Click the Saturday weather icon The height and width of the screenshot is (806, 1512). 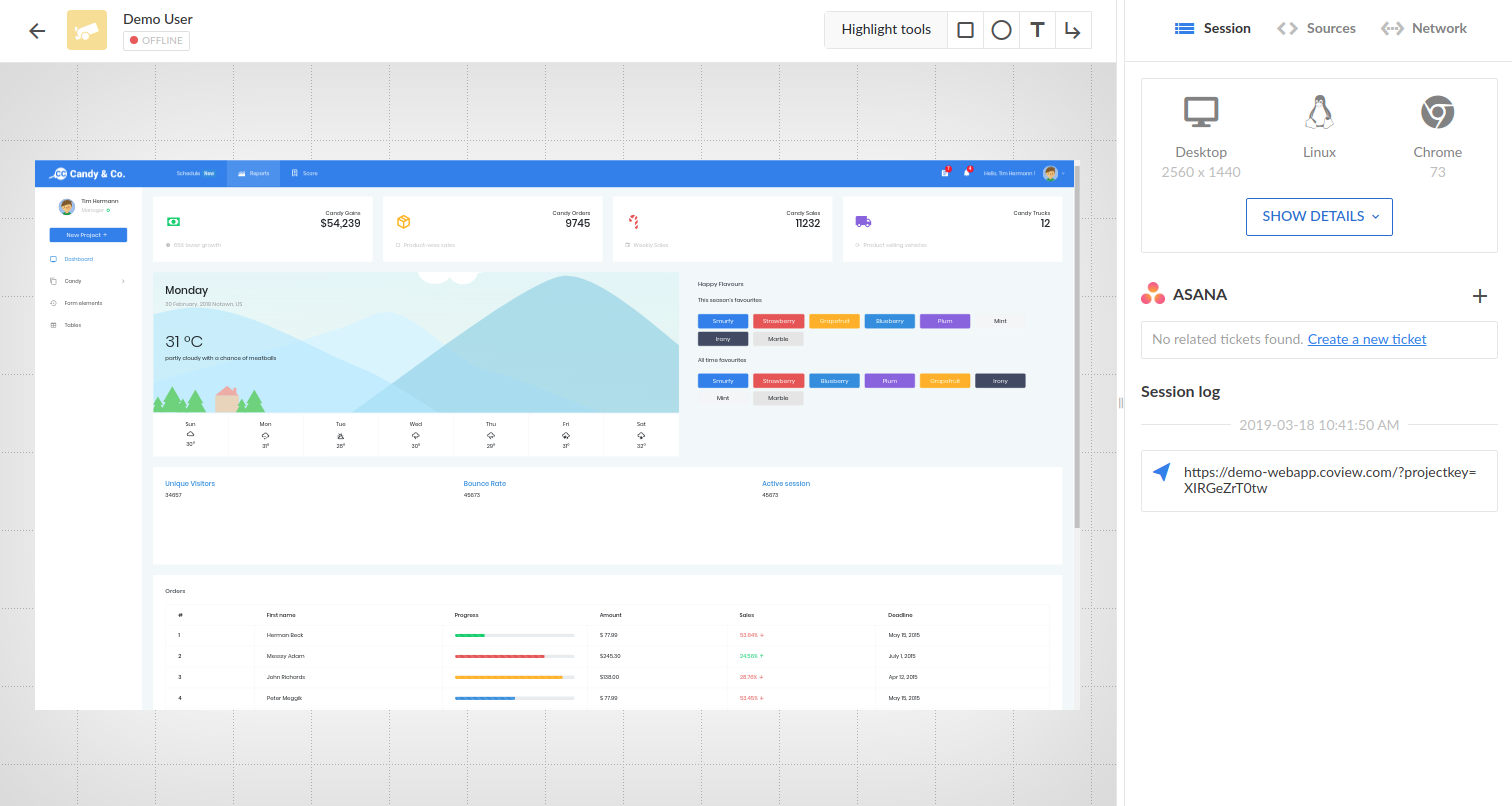(641, 436)
